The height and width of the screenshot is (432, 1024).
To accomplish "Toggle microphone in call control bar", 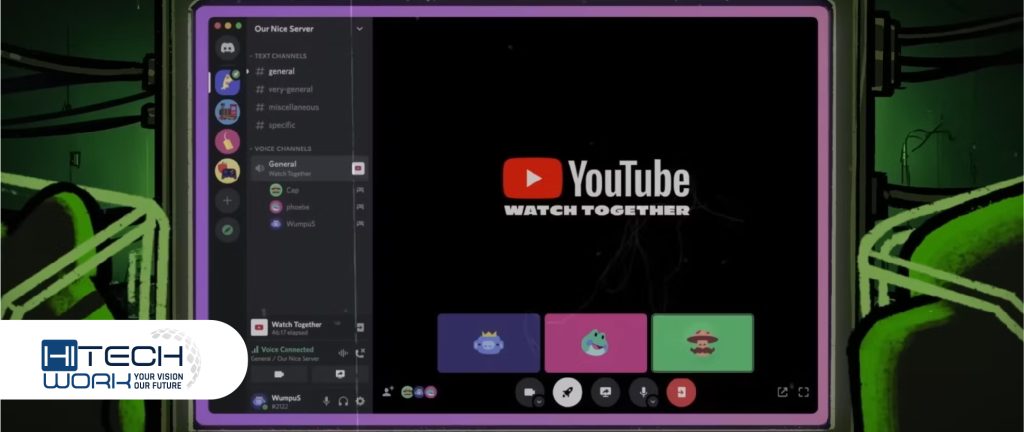I will coord(643,392).
